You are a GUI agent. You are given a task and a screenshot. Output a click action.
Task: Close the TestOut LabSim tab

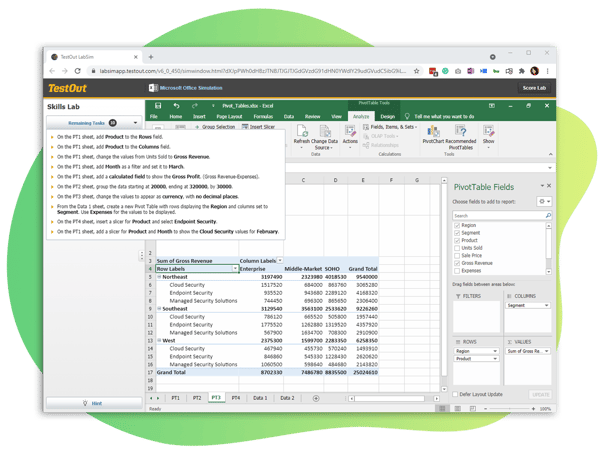point(135,57)
